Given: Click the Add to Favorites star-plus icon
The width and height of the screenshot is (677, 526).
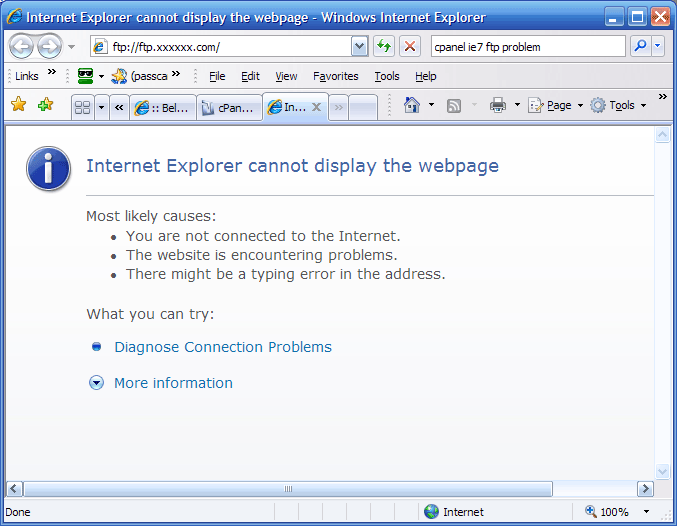Looking at the screenshot, I should [45, 104].
